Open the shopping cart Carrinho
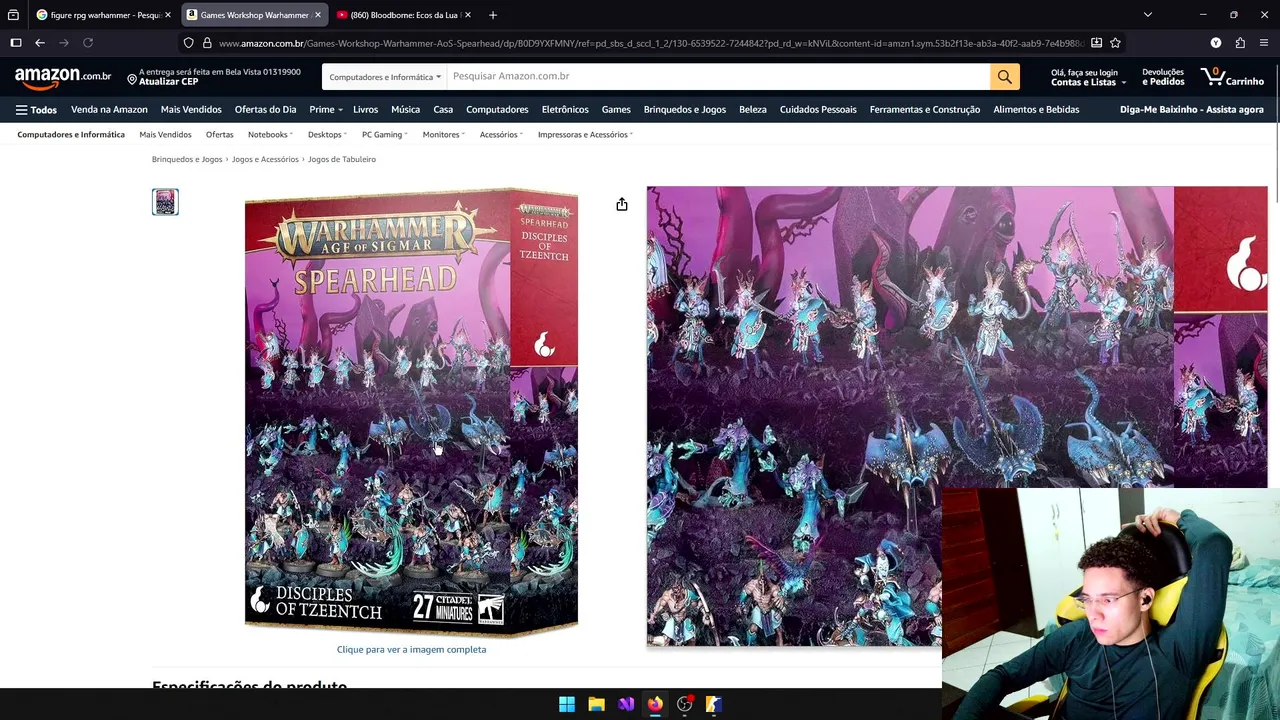This screenshot has height=720, width=1280. point(1232,77)
